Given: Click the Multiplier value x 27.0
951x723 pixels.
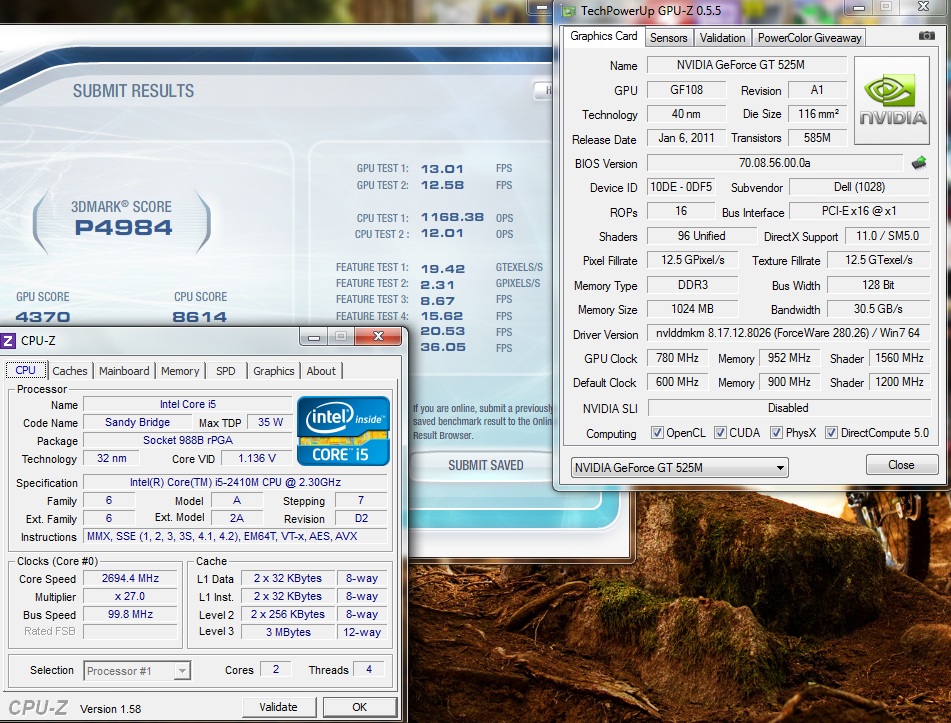Looking at the screenshot, I should coord(130,596).
